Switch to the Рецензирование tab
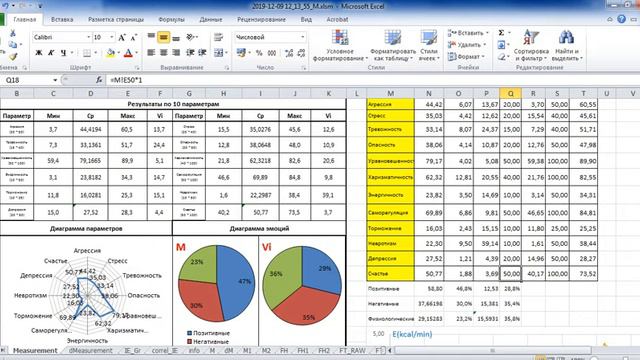 pyautogui.click(x=261, y=19)
